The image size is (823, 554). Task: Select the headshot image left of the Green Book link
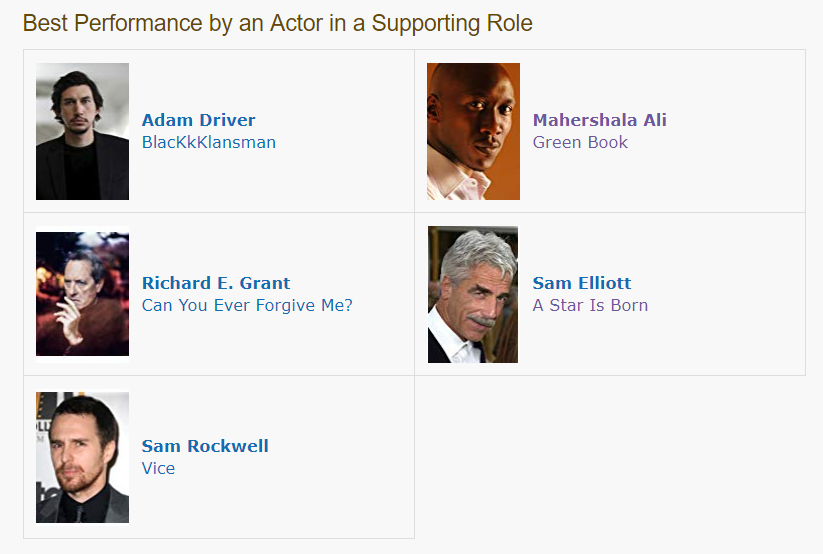coord(473,131)
